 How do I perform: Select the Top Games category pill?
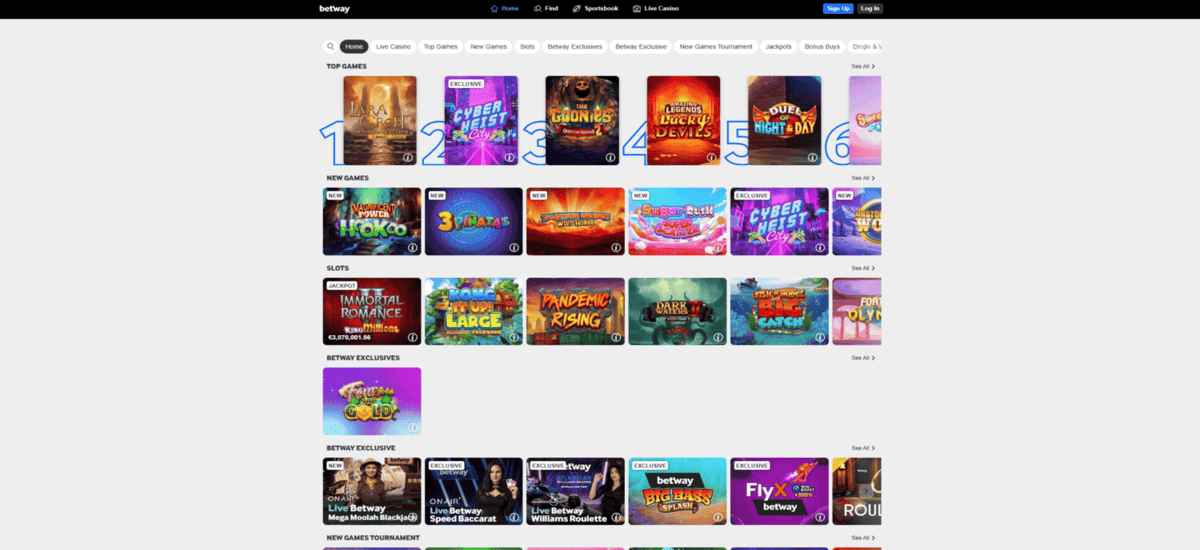[440, 46]
